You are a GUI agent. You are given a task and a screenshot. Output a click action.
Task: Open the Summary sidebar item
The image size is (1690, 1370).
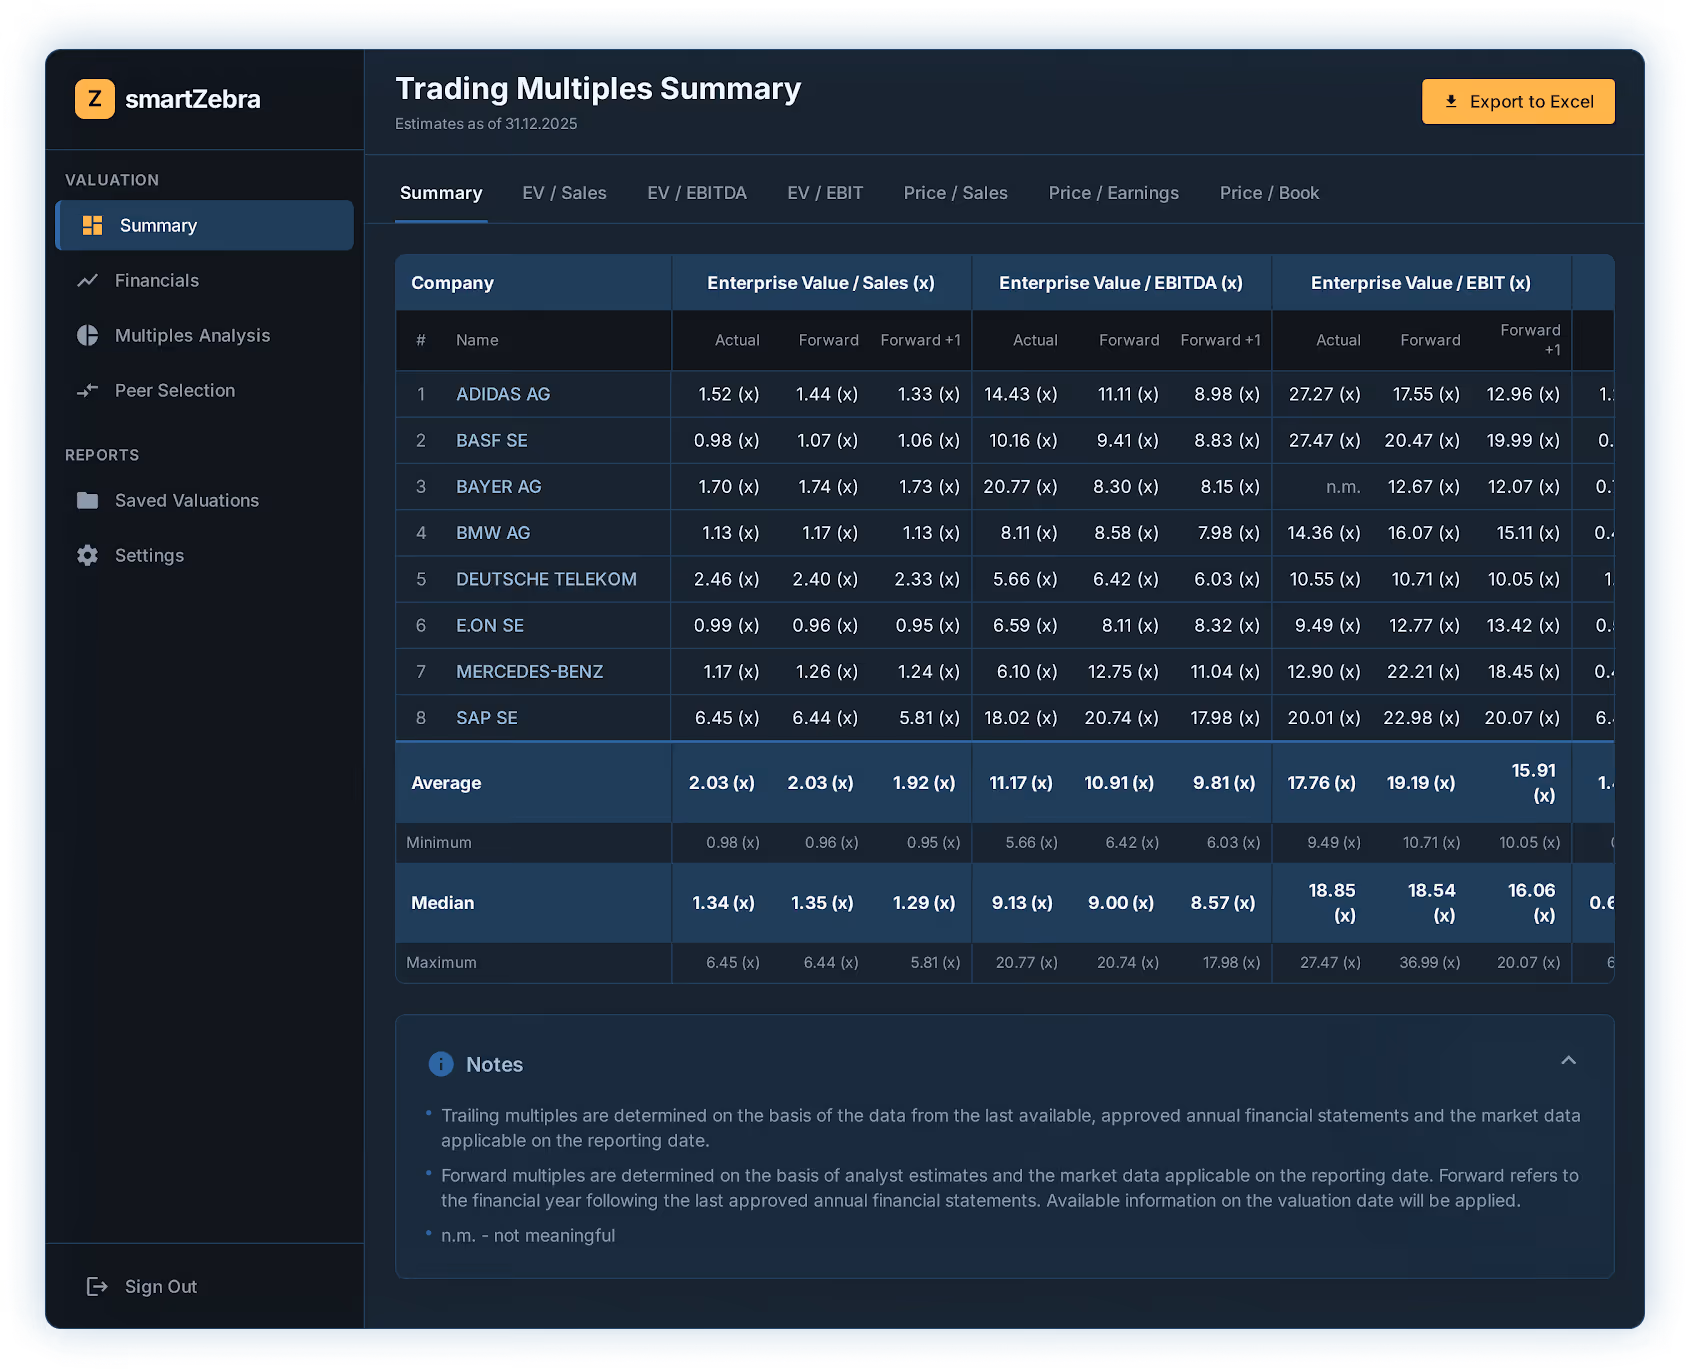tap(205, 225)
